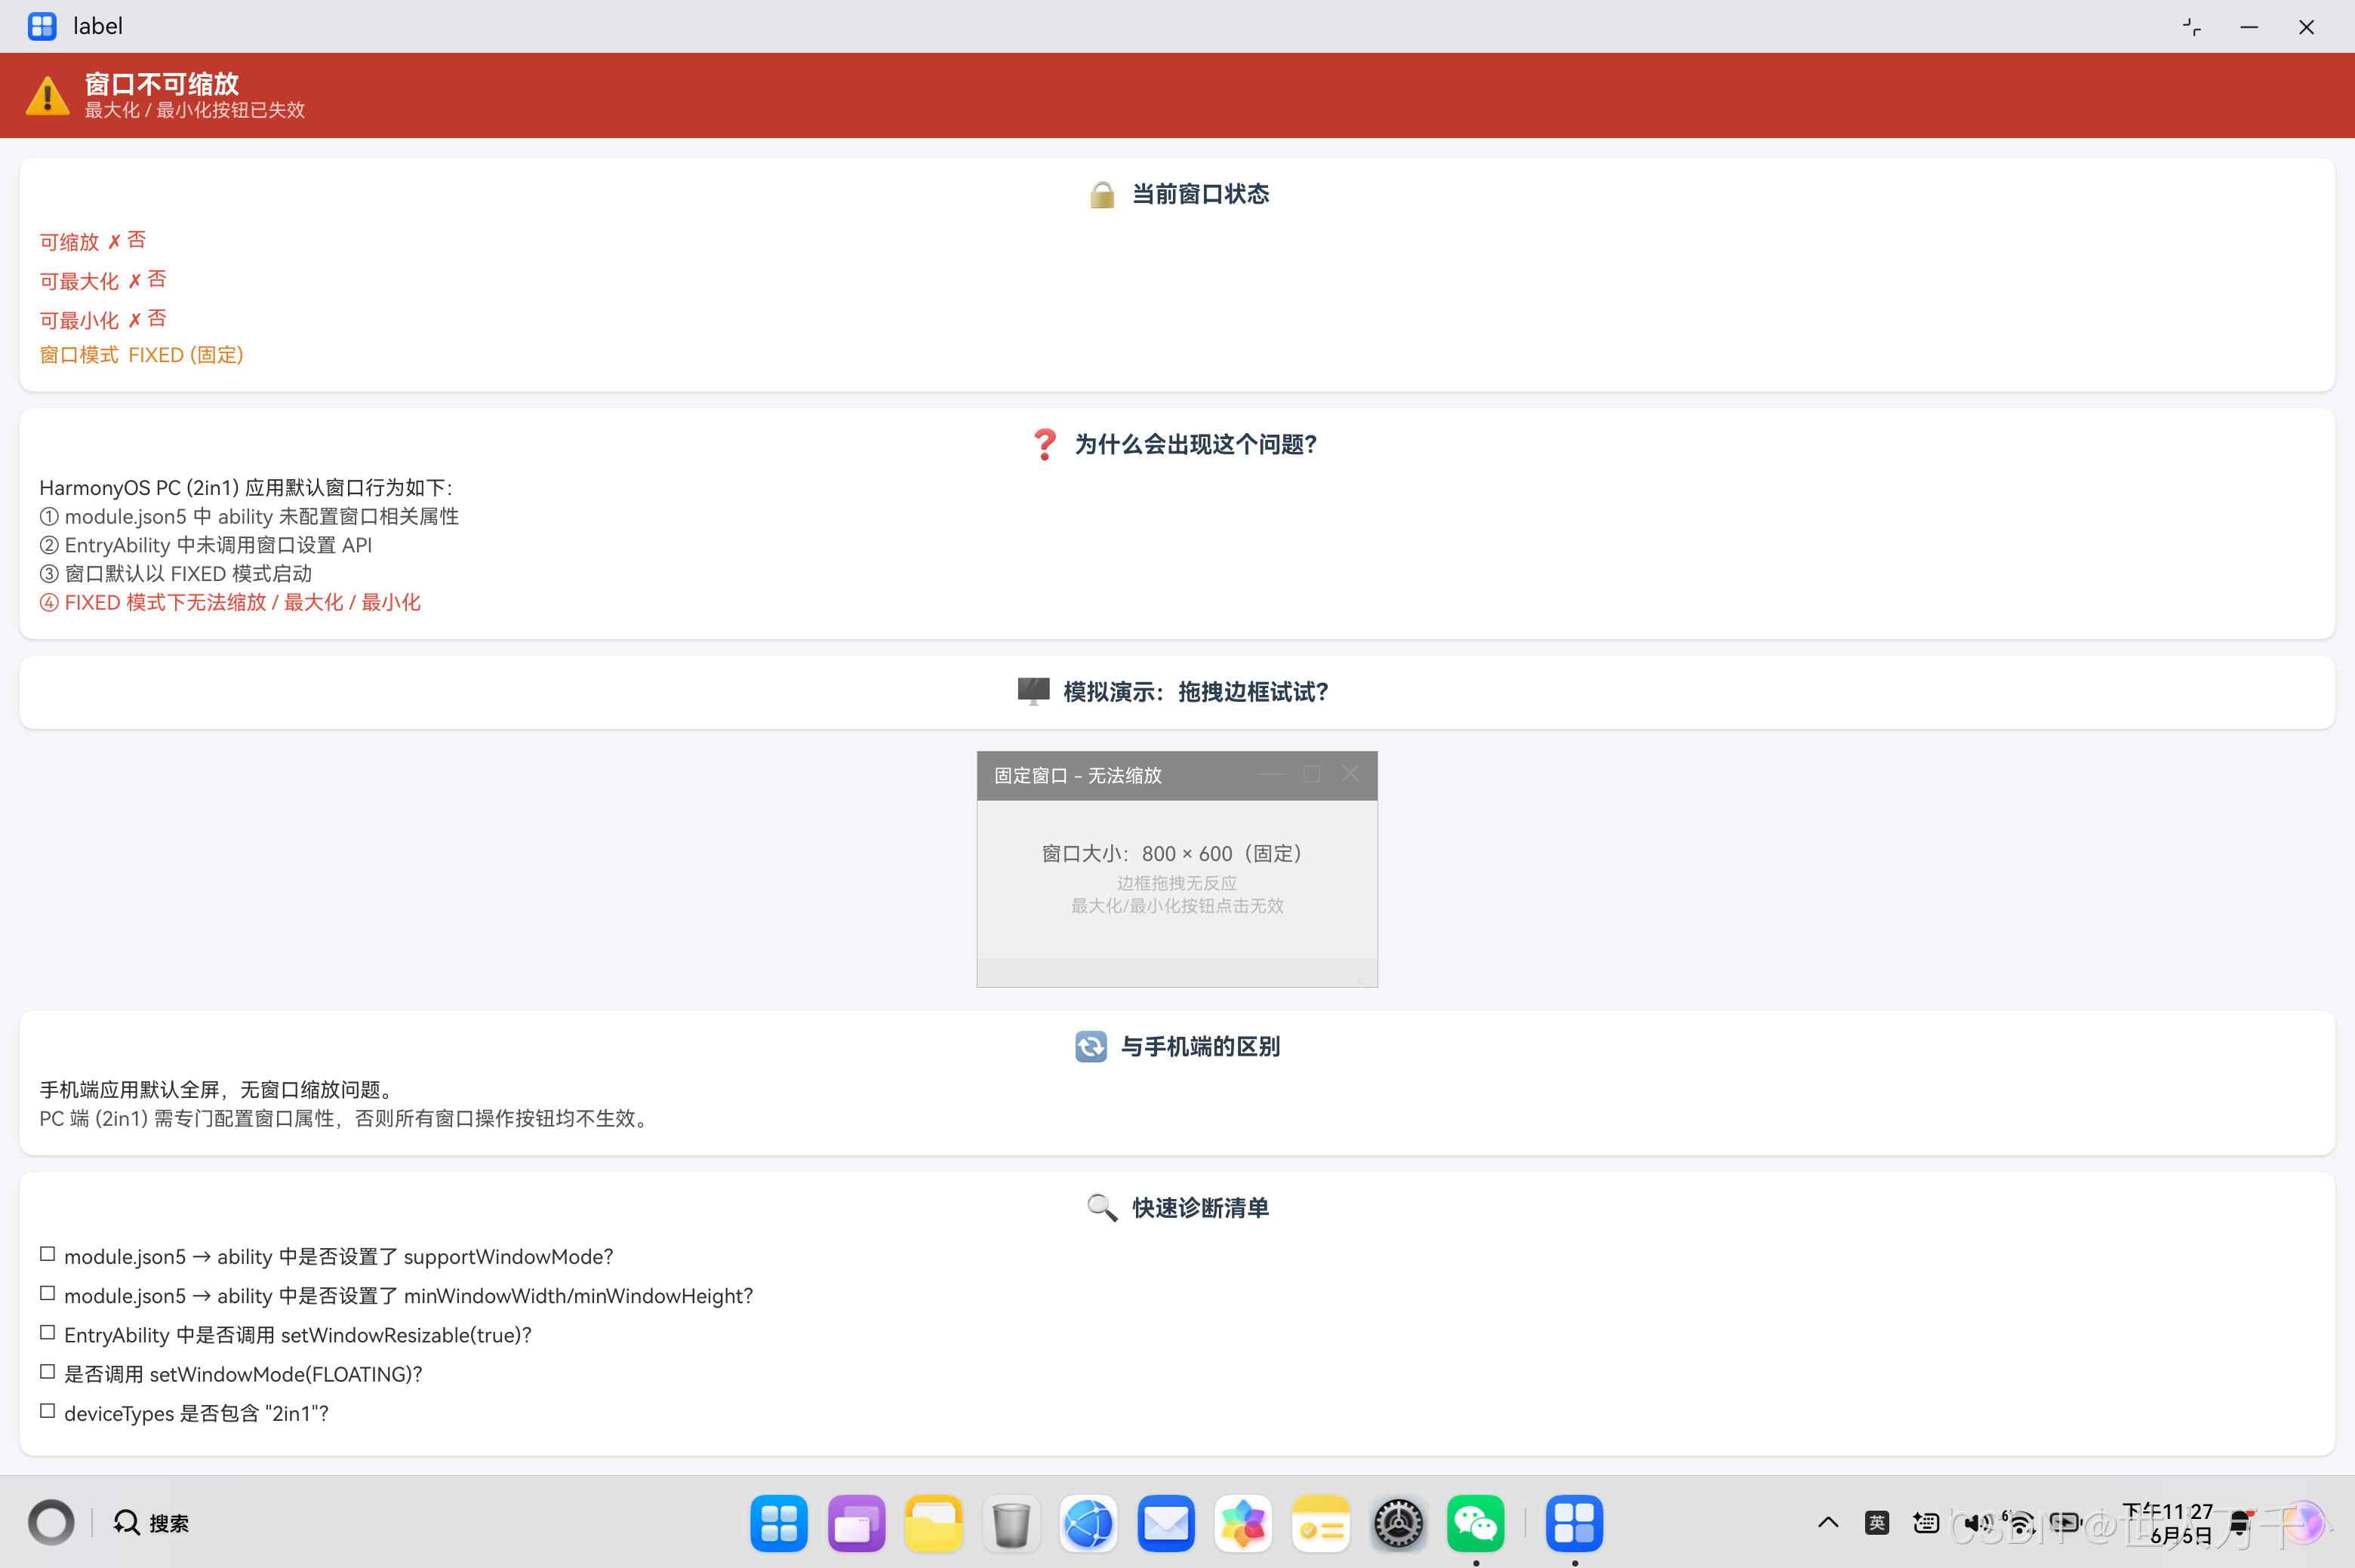This screenshot has width=2355, height=1568.
Task: Launch the browser from the dock
Action: coord(1089,1524)
